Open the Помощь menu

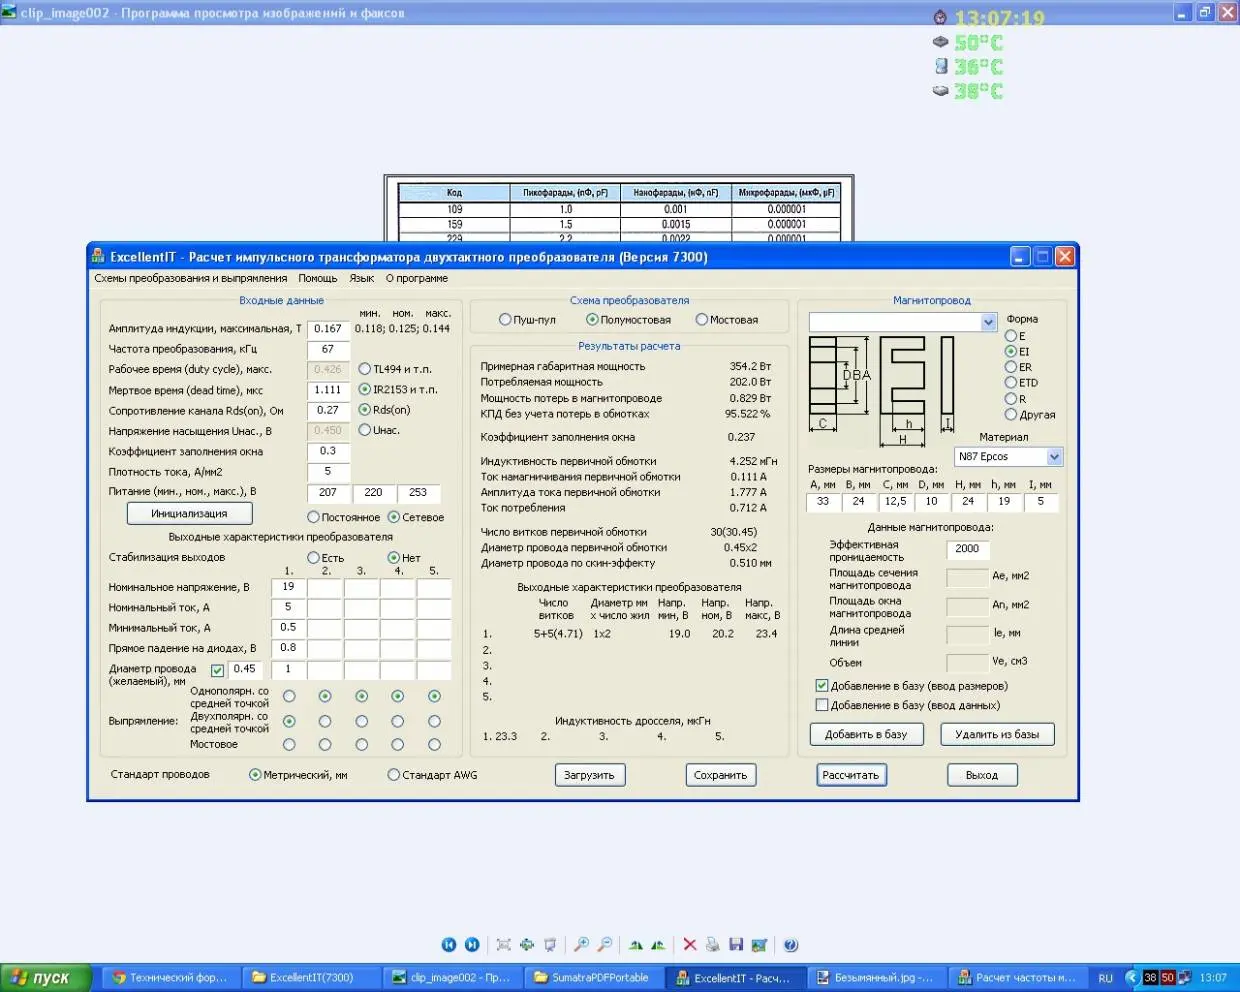click(x=318, y=279)
